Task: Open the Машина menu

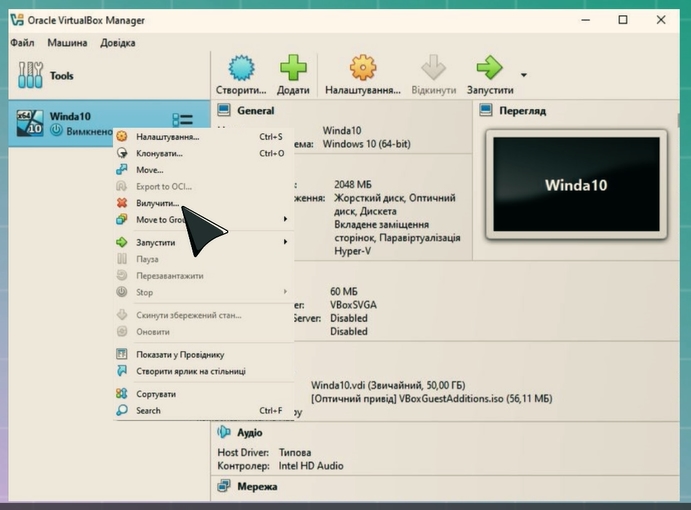Action: tap(67, 43)
